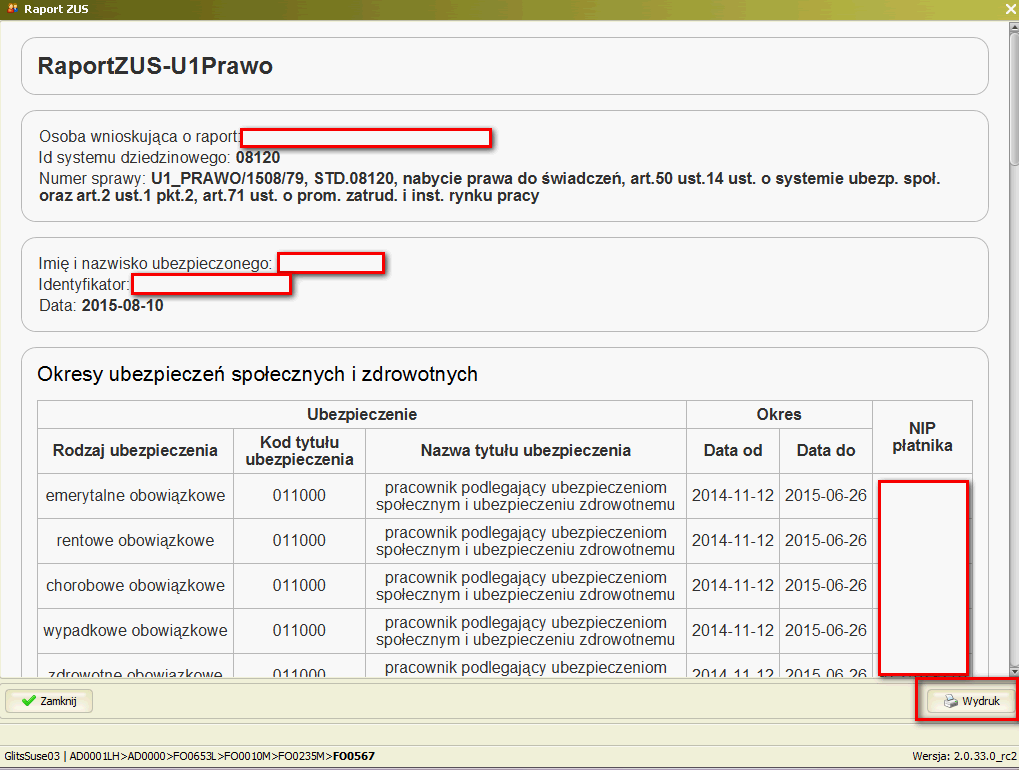
Task: Click start date 2014-11-12 in the chorobowe row
Action: 733,585
